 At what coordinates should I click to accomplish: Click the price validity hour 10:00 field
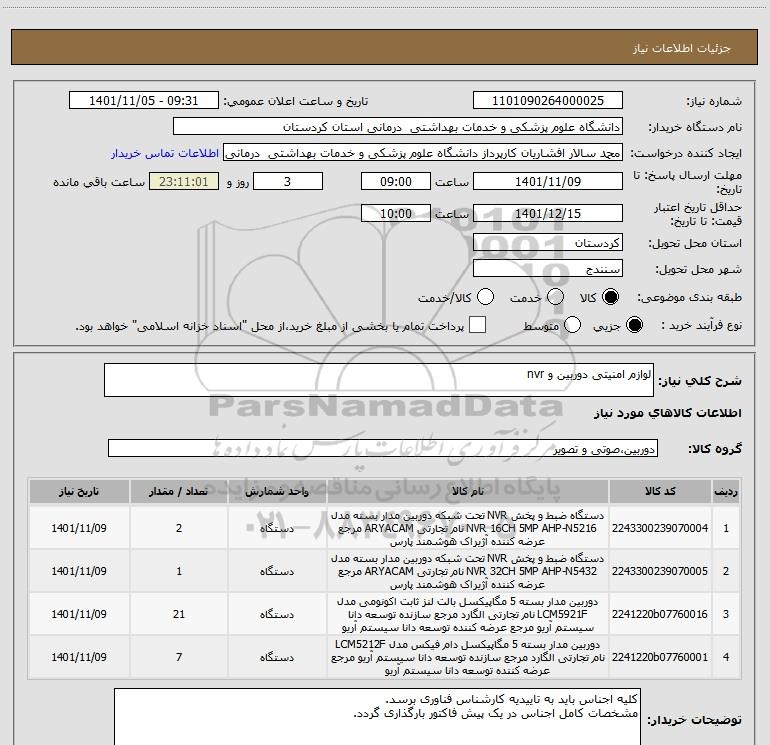[396, 213]
